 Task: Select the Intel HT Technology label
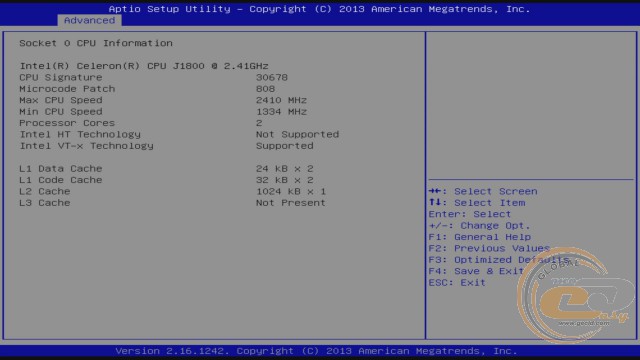(x=80, y=135)
